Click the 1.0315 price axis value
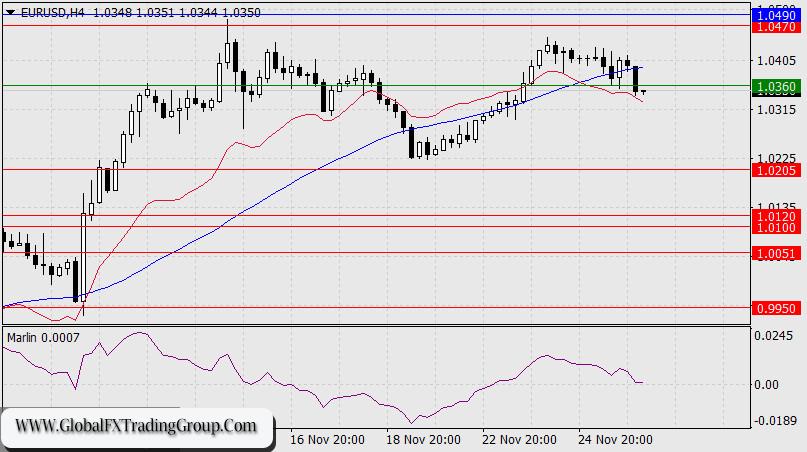The width and height of the screenshot is (807, 452). (777, 110)
